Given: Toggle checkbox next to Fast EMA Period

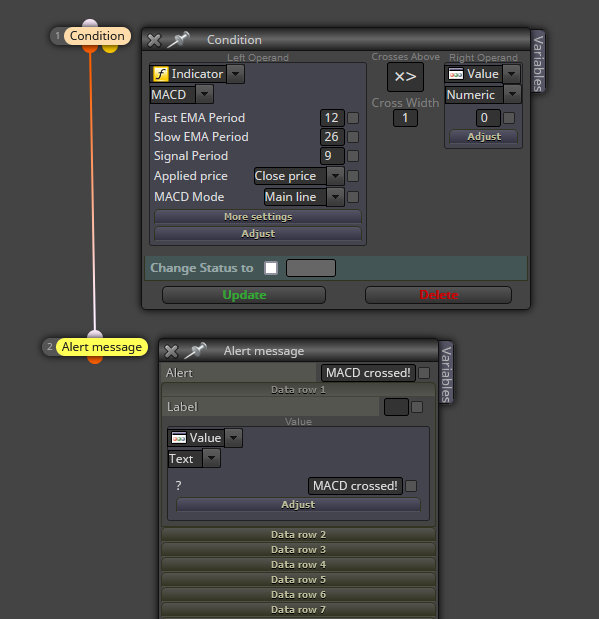Looking at the screenshot, I should (353, 118).
